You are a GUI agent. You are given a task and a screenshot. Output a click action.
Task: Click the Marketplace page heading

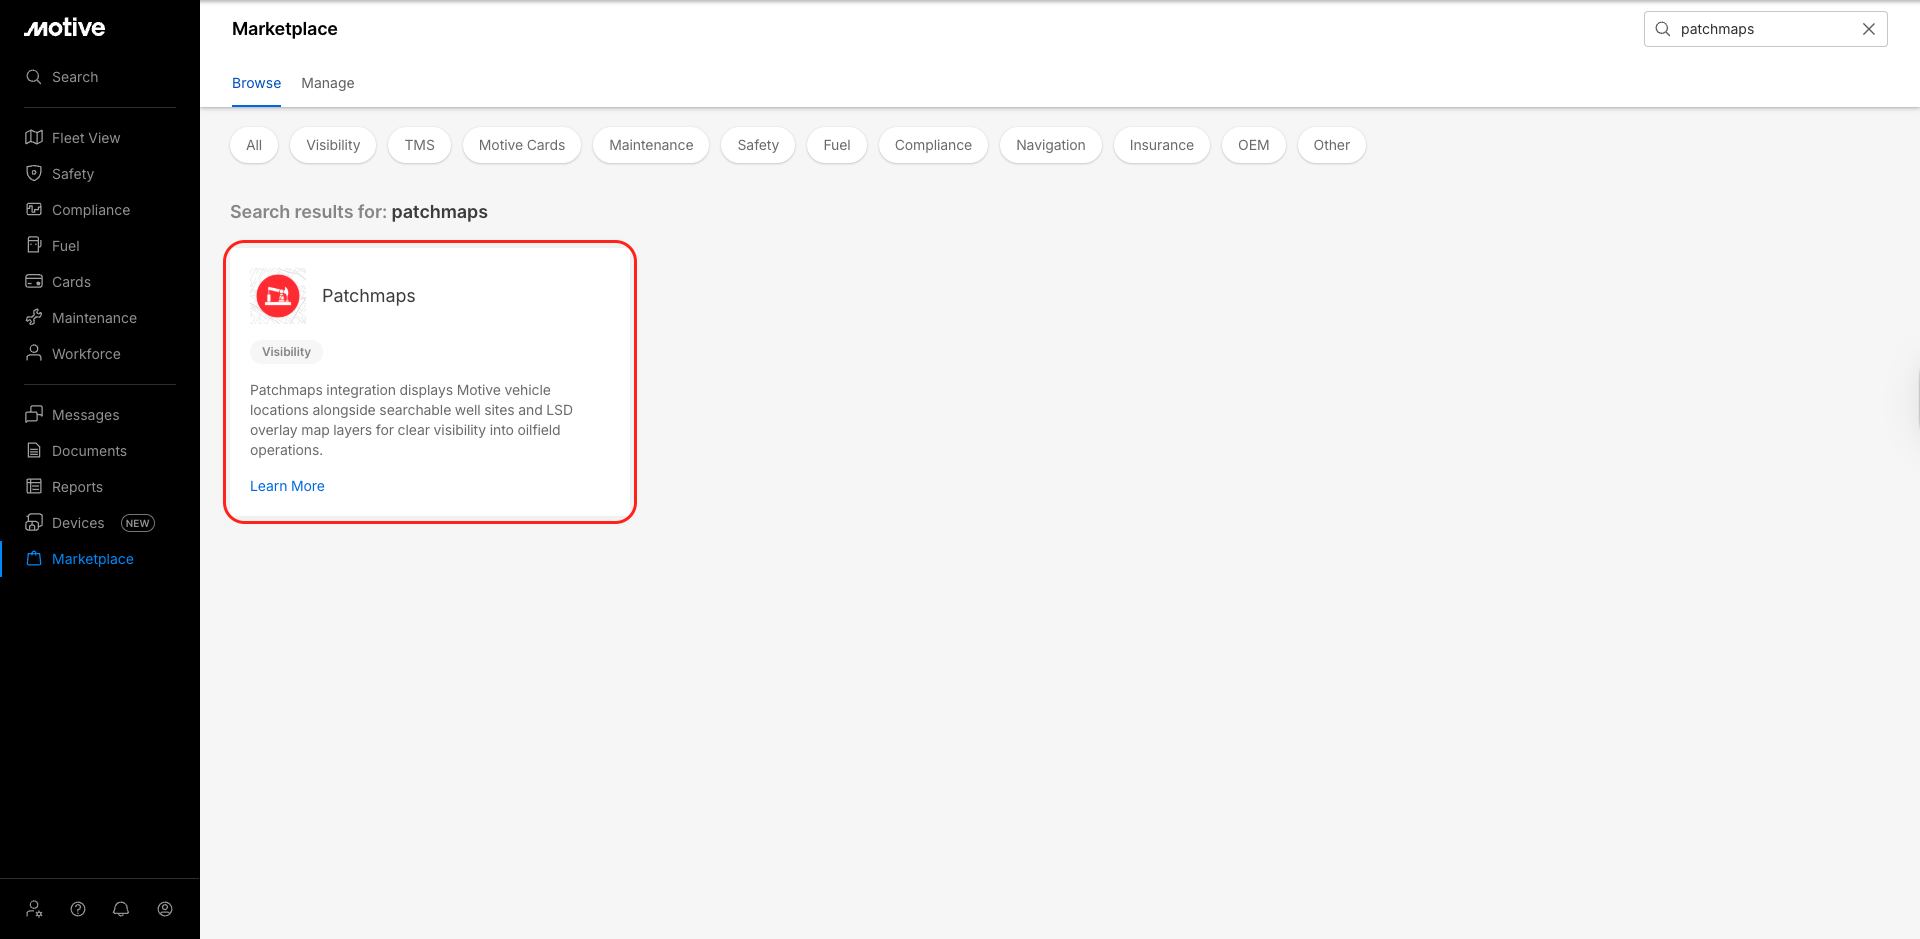(x=285, y=29)
